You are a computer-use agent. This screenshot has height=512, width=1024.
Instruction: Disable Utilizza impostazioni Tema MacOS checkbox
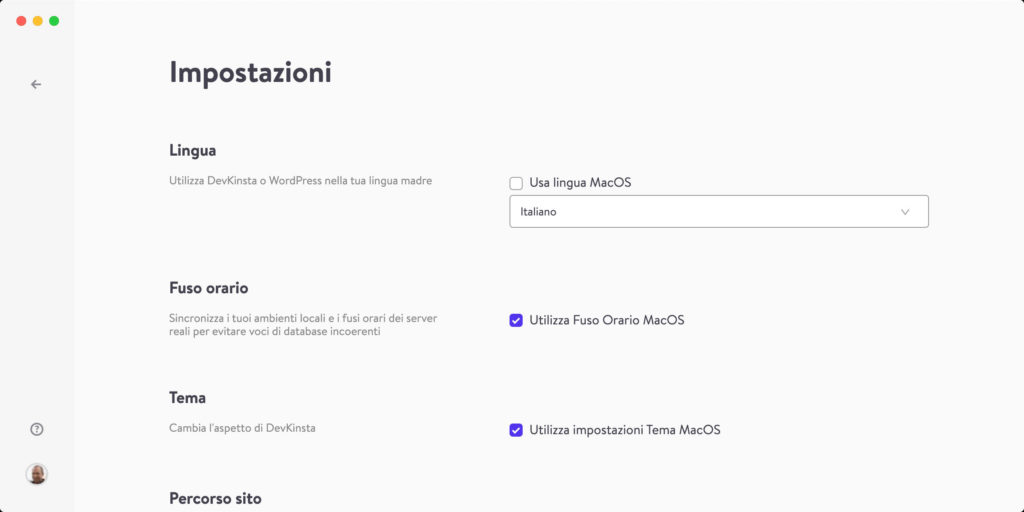(516, 430)
